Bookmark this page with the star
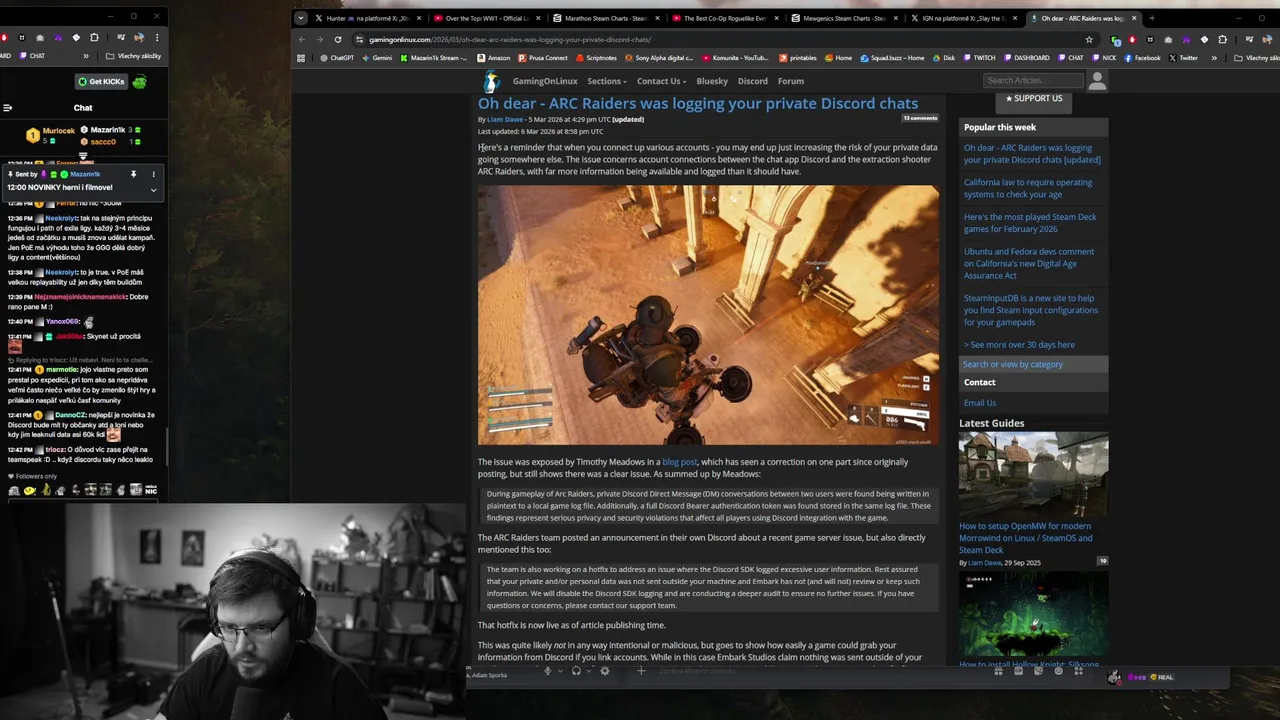1280x720 pixels. coord(1090,39)
